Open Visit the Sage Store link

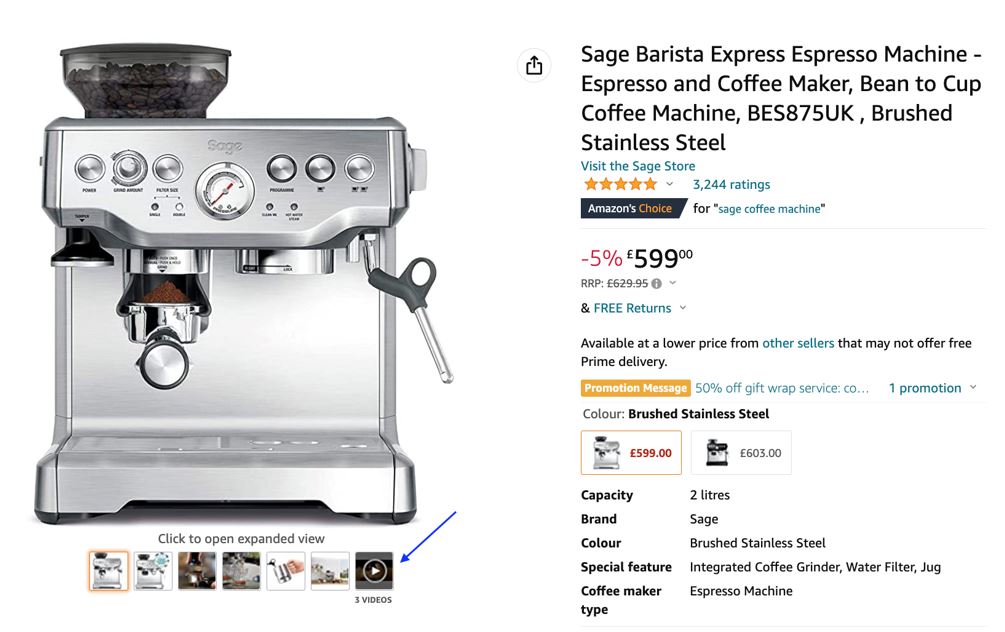638,166
